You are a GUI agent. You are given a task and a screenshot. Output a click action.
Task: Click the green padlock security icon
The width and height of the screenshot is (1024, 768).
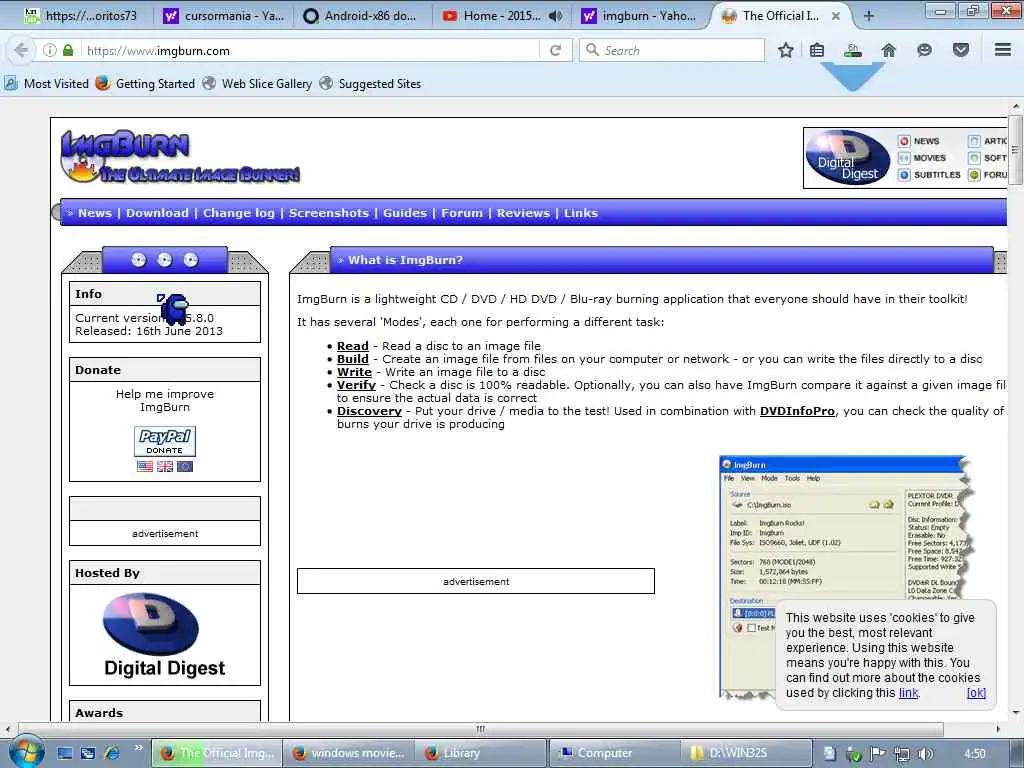pos(68,50)
